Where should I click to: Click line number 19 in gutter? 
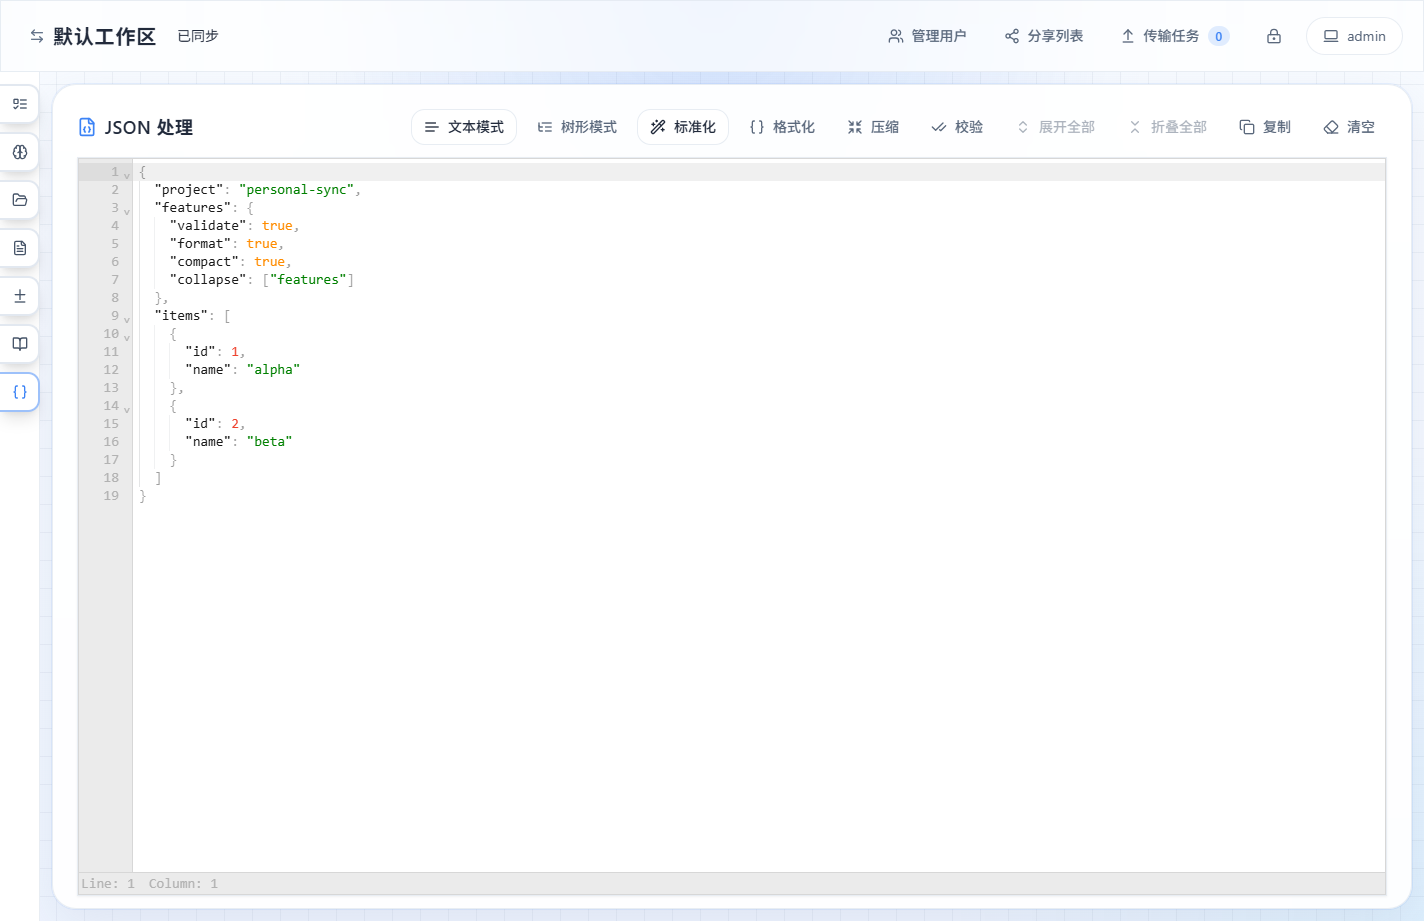coord(111,496)
